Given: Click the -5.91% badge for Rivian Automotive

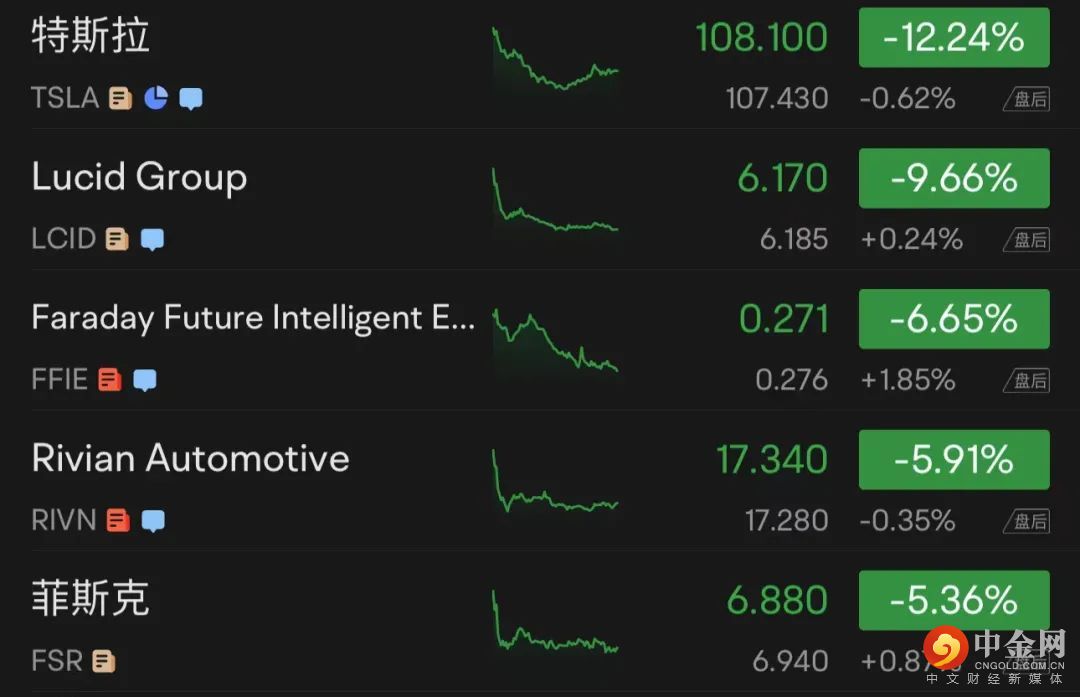Looking at the screenshot, I should (953, 460).
